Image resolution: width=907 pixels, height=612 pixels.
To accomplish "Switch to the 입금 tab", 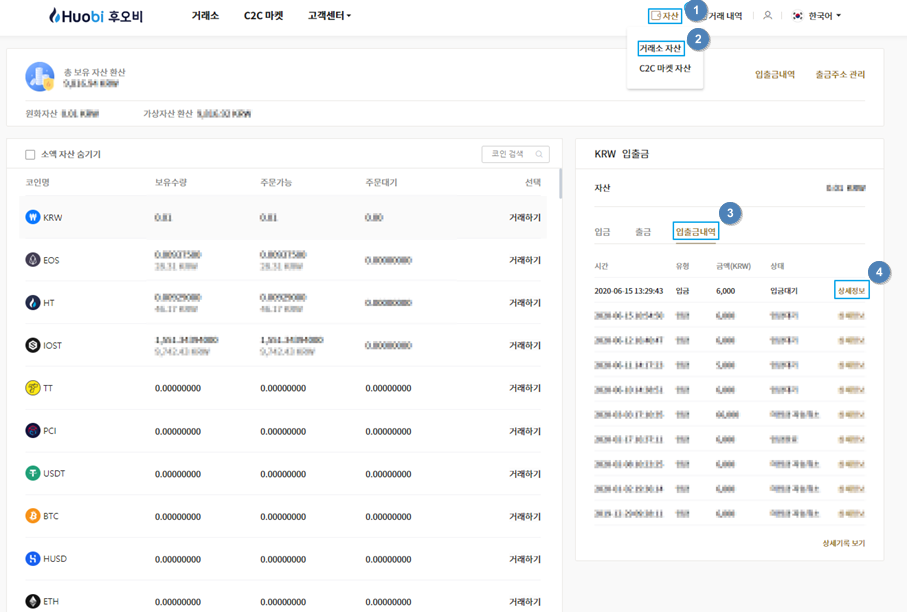I will tap(602, 232).
